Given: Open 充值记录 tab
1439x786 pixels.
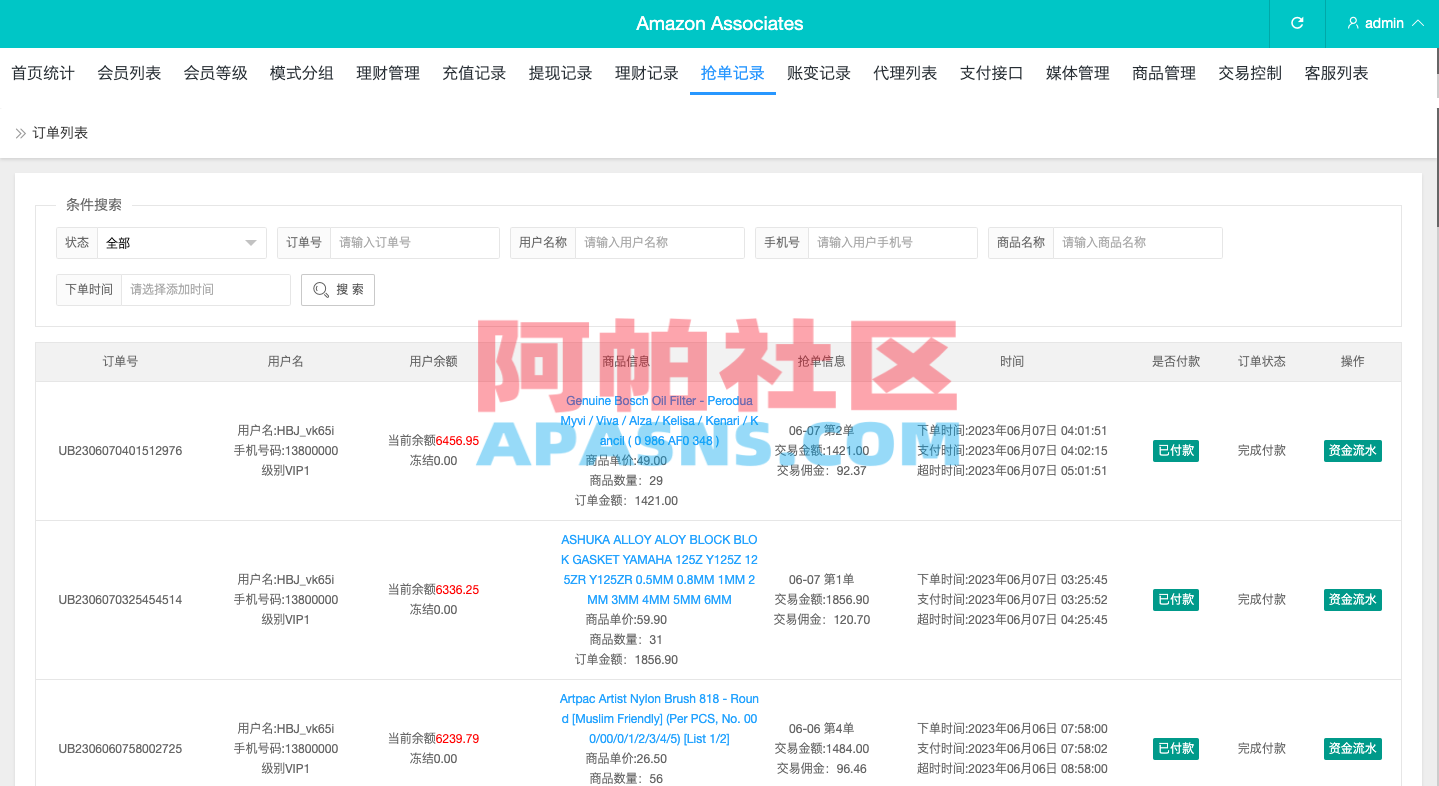Looking at the screenshot, I should [474, 73].
